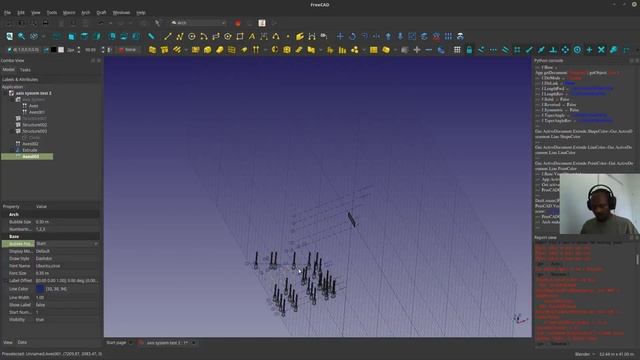Toggle snap to parallel icon

coord(505,49)
